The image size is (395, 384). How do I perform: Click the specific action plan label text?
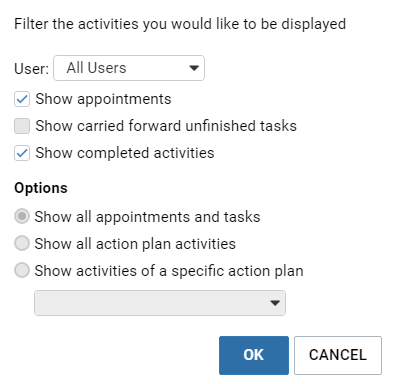tap(169, 271)
